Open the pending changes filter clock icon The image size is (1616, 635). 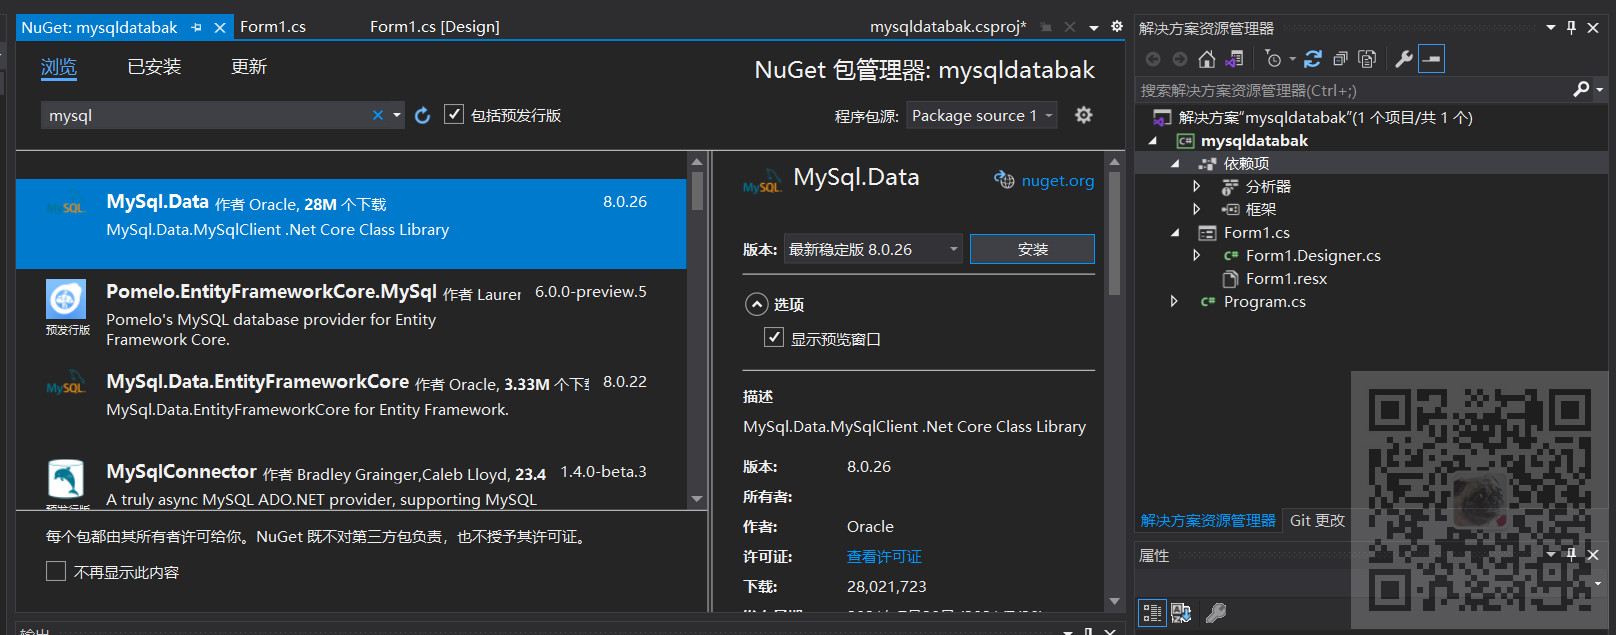tap(1273, 59)
